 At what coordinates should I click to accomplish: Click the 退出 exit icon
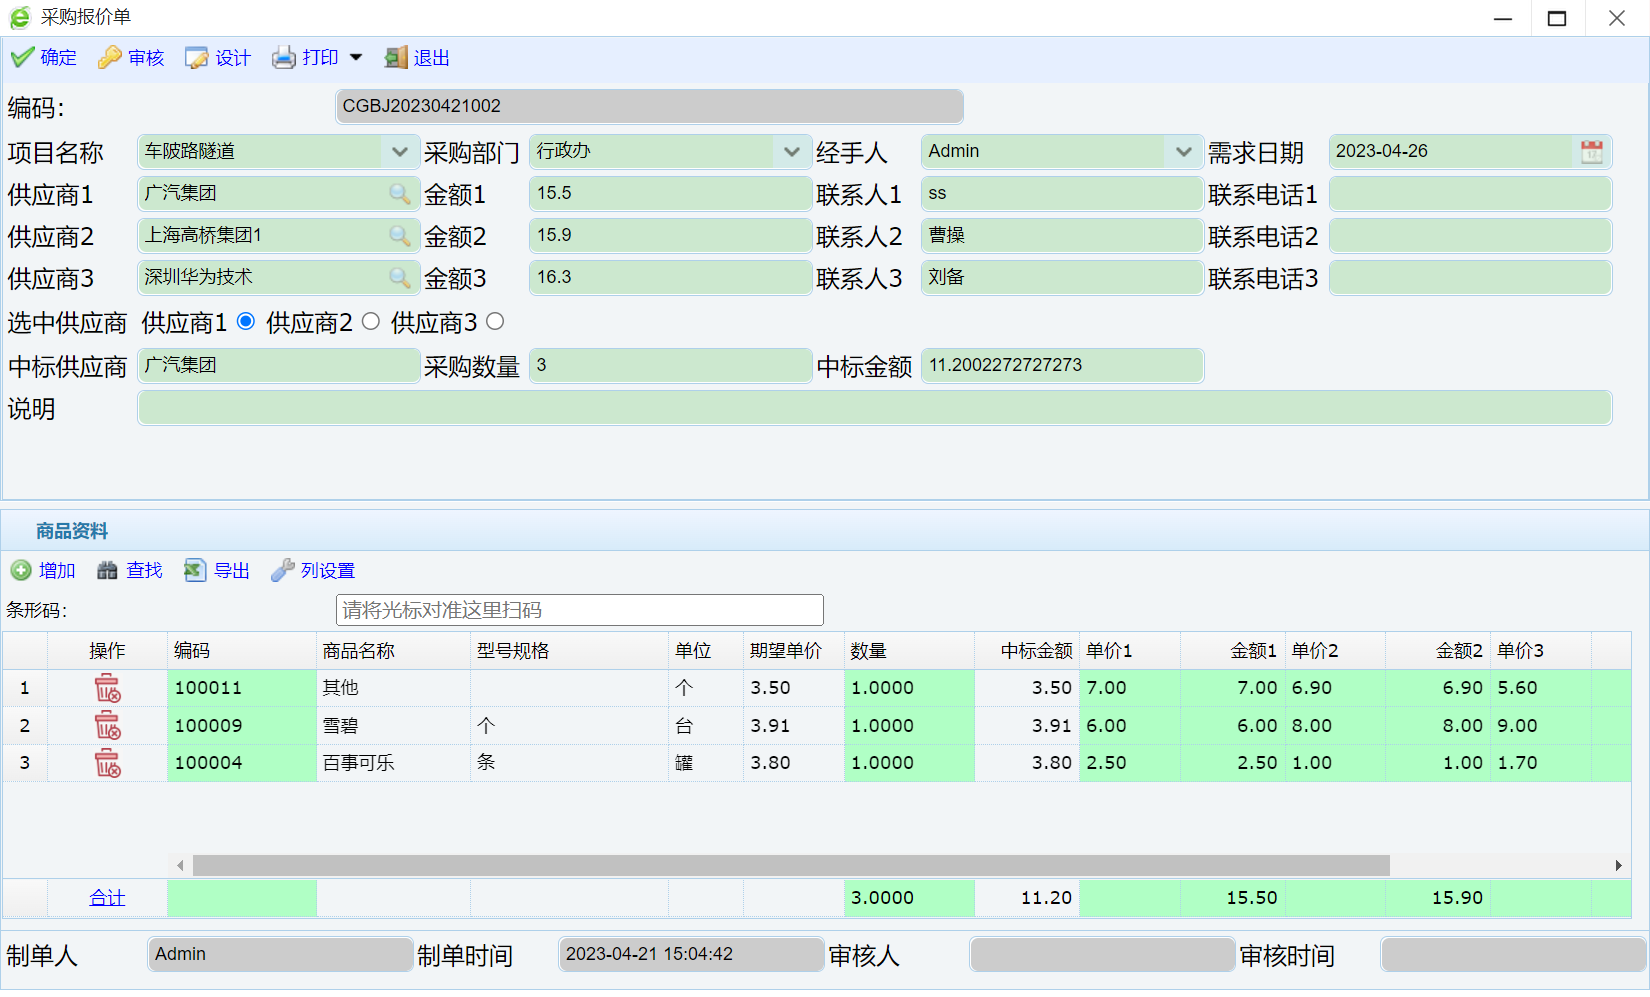396,58
